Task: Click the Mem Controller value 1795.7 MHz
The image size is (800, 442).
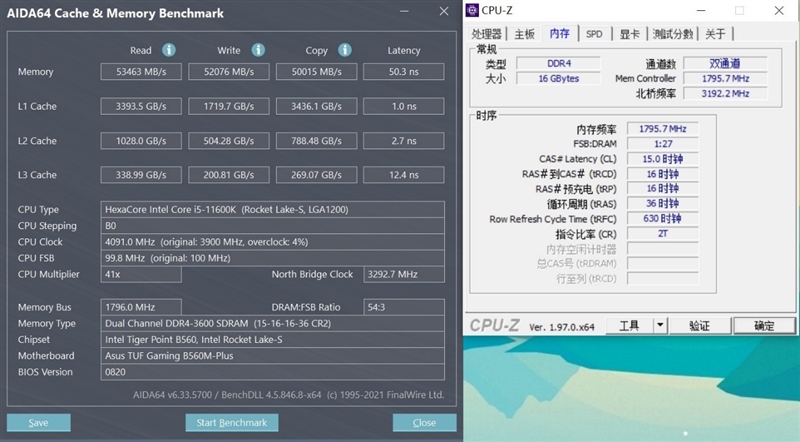Action: pos(725,79)
